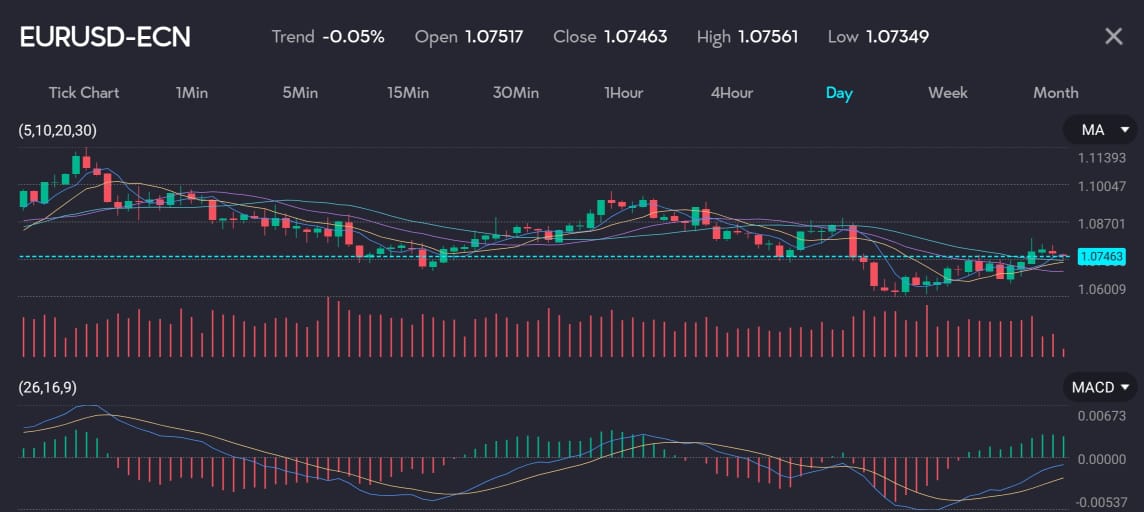Expand the MACD indicator dropdown
The image size is (1144, 512).
[x=1100, y=387]
